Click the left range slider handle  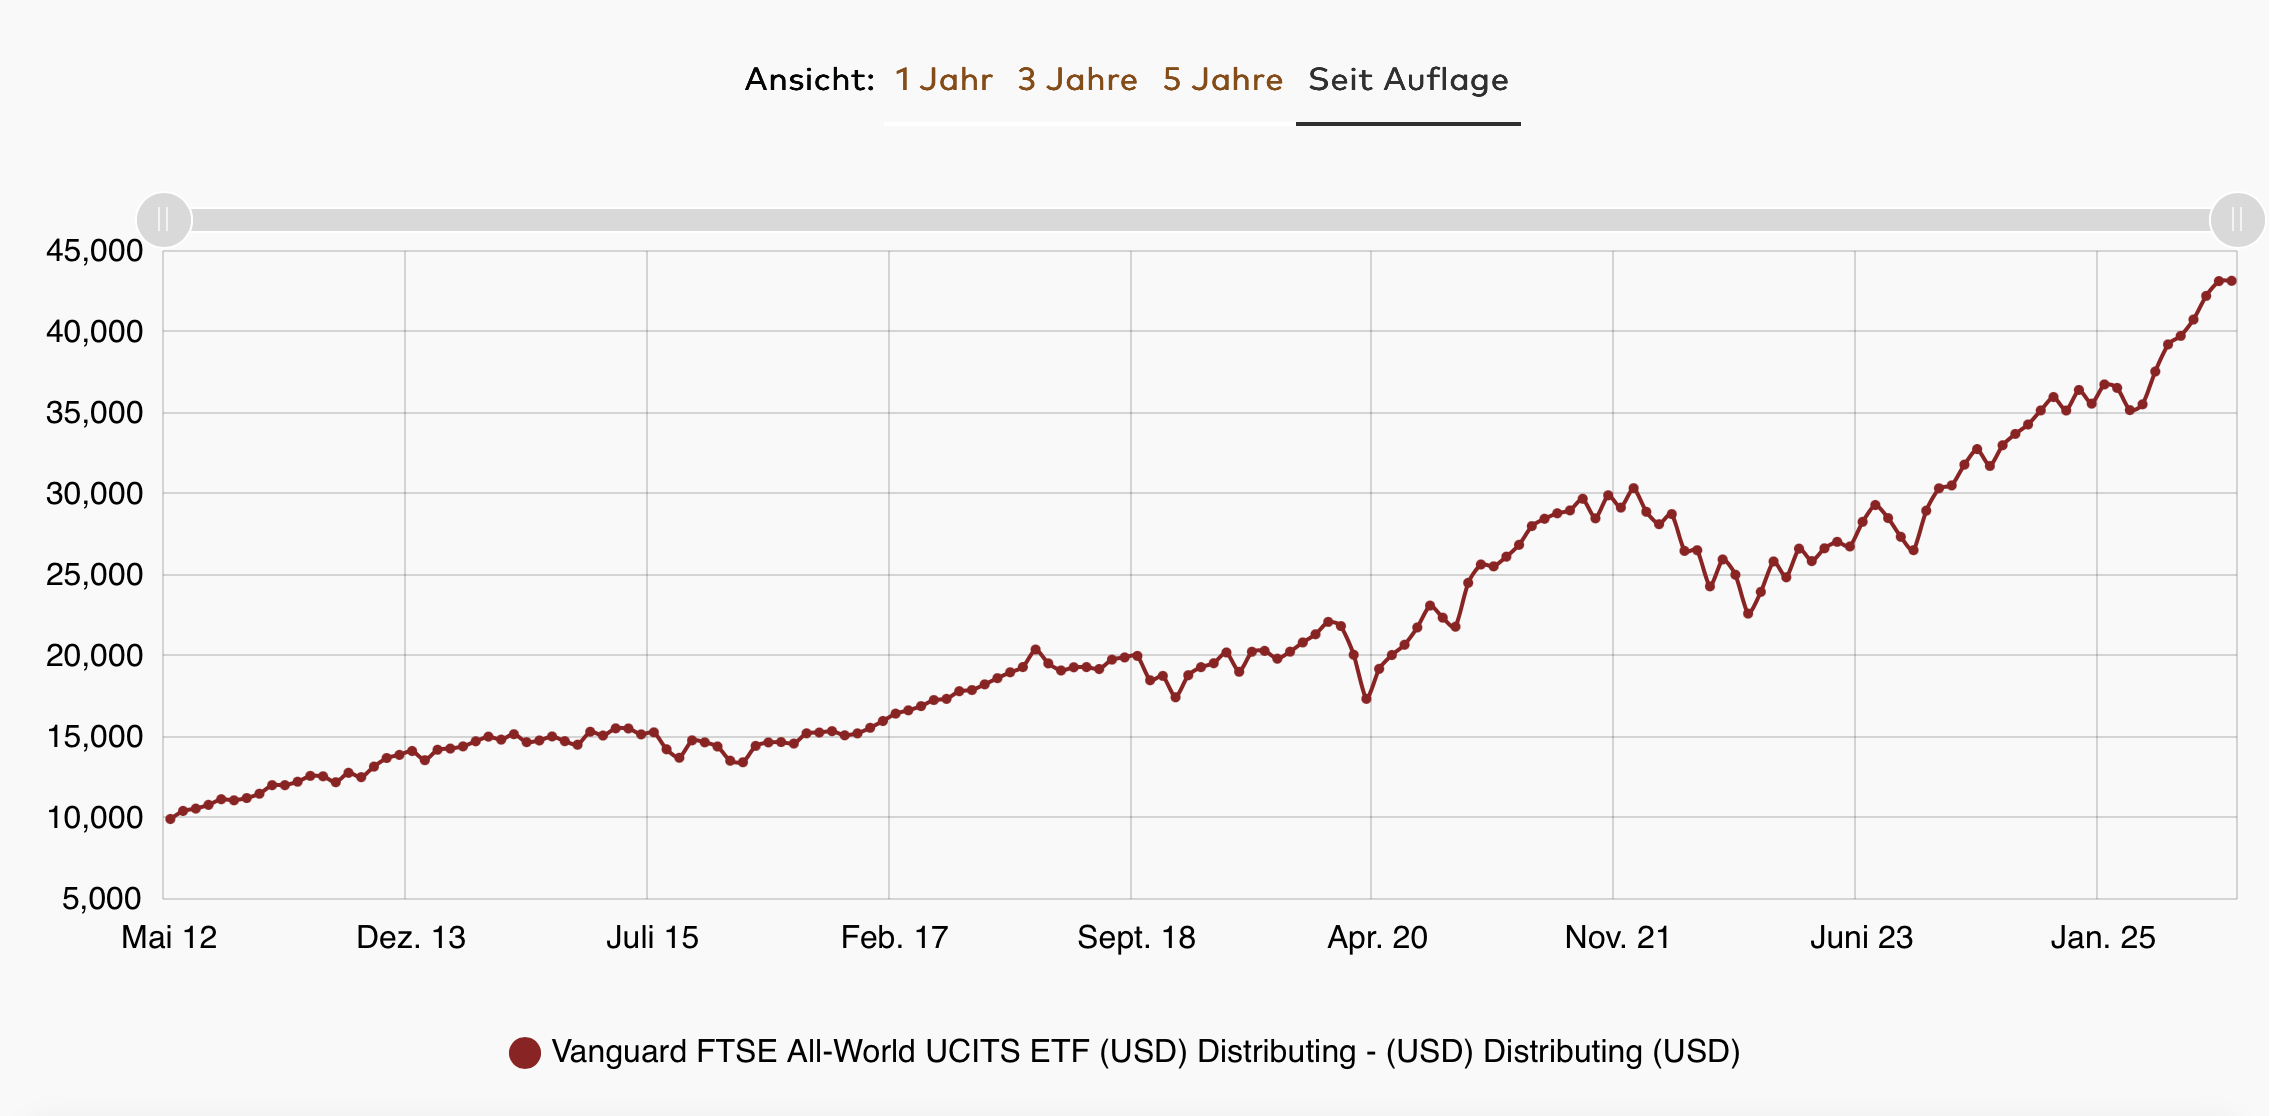[x=164, y=220]
